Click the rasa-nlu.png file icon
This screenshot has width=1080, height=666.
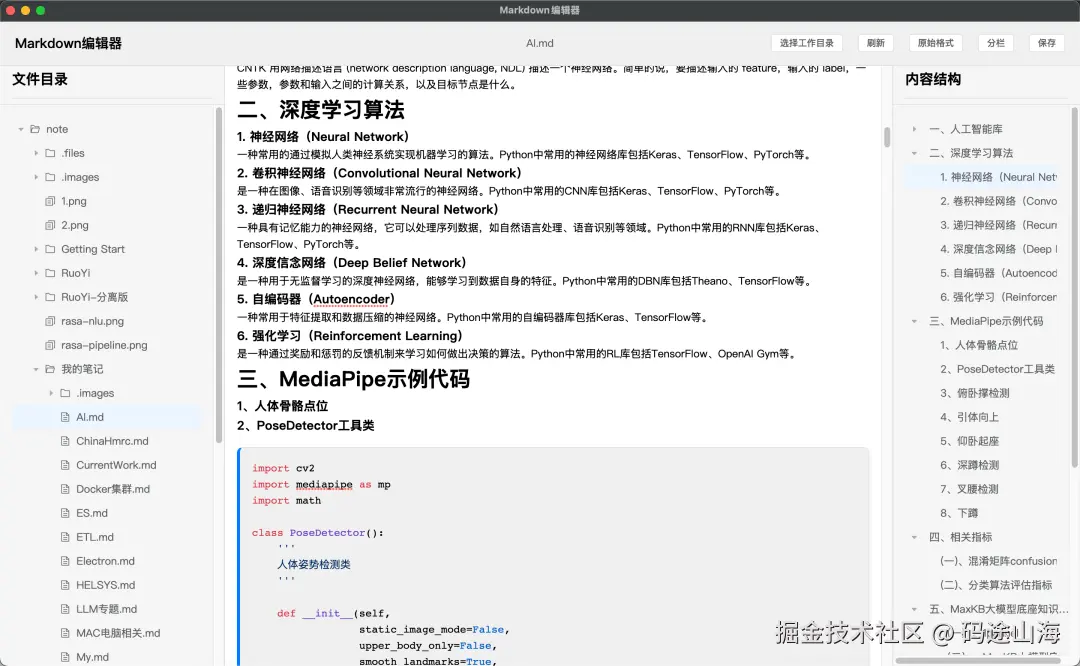click(50, 321)
